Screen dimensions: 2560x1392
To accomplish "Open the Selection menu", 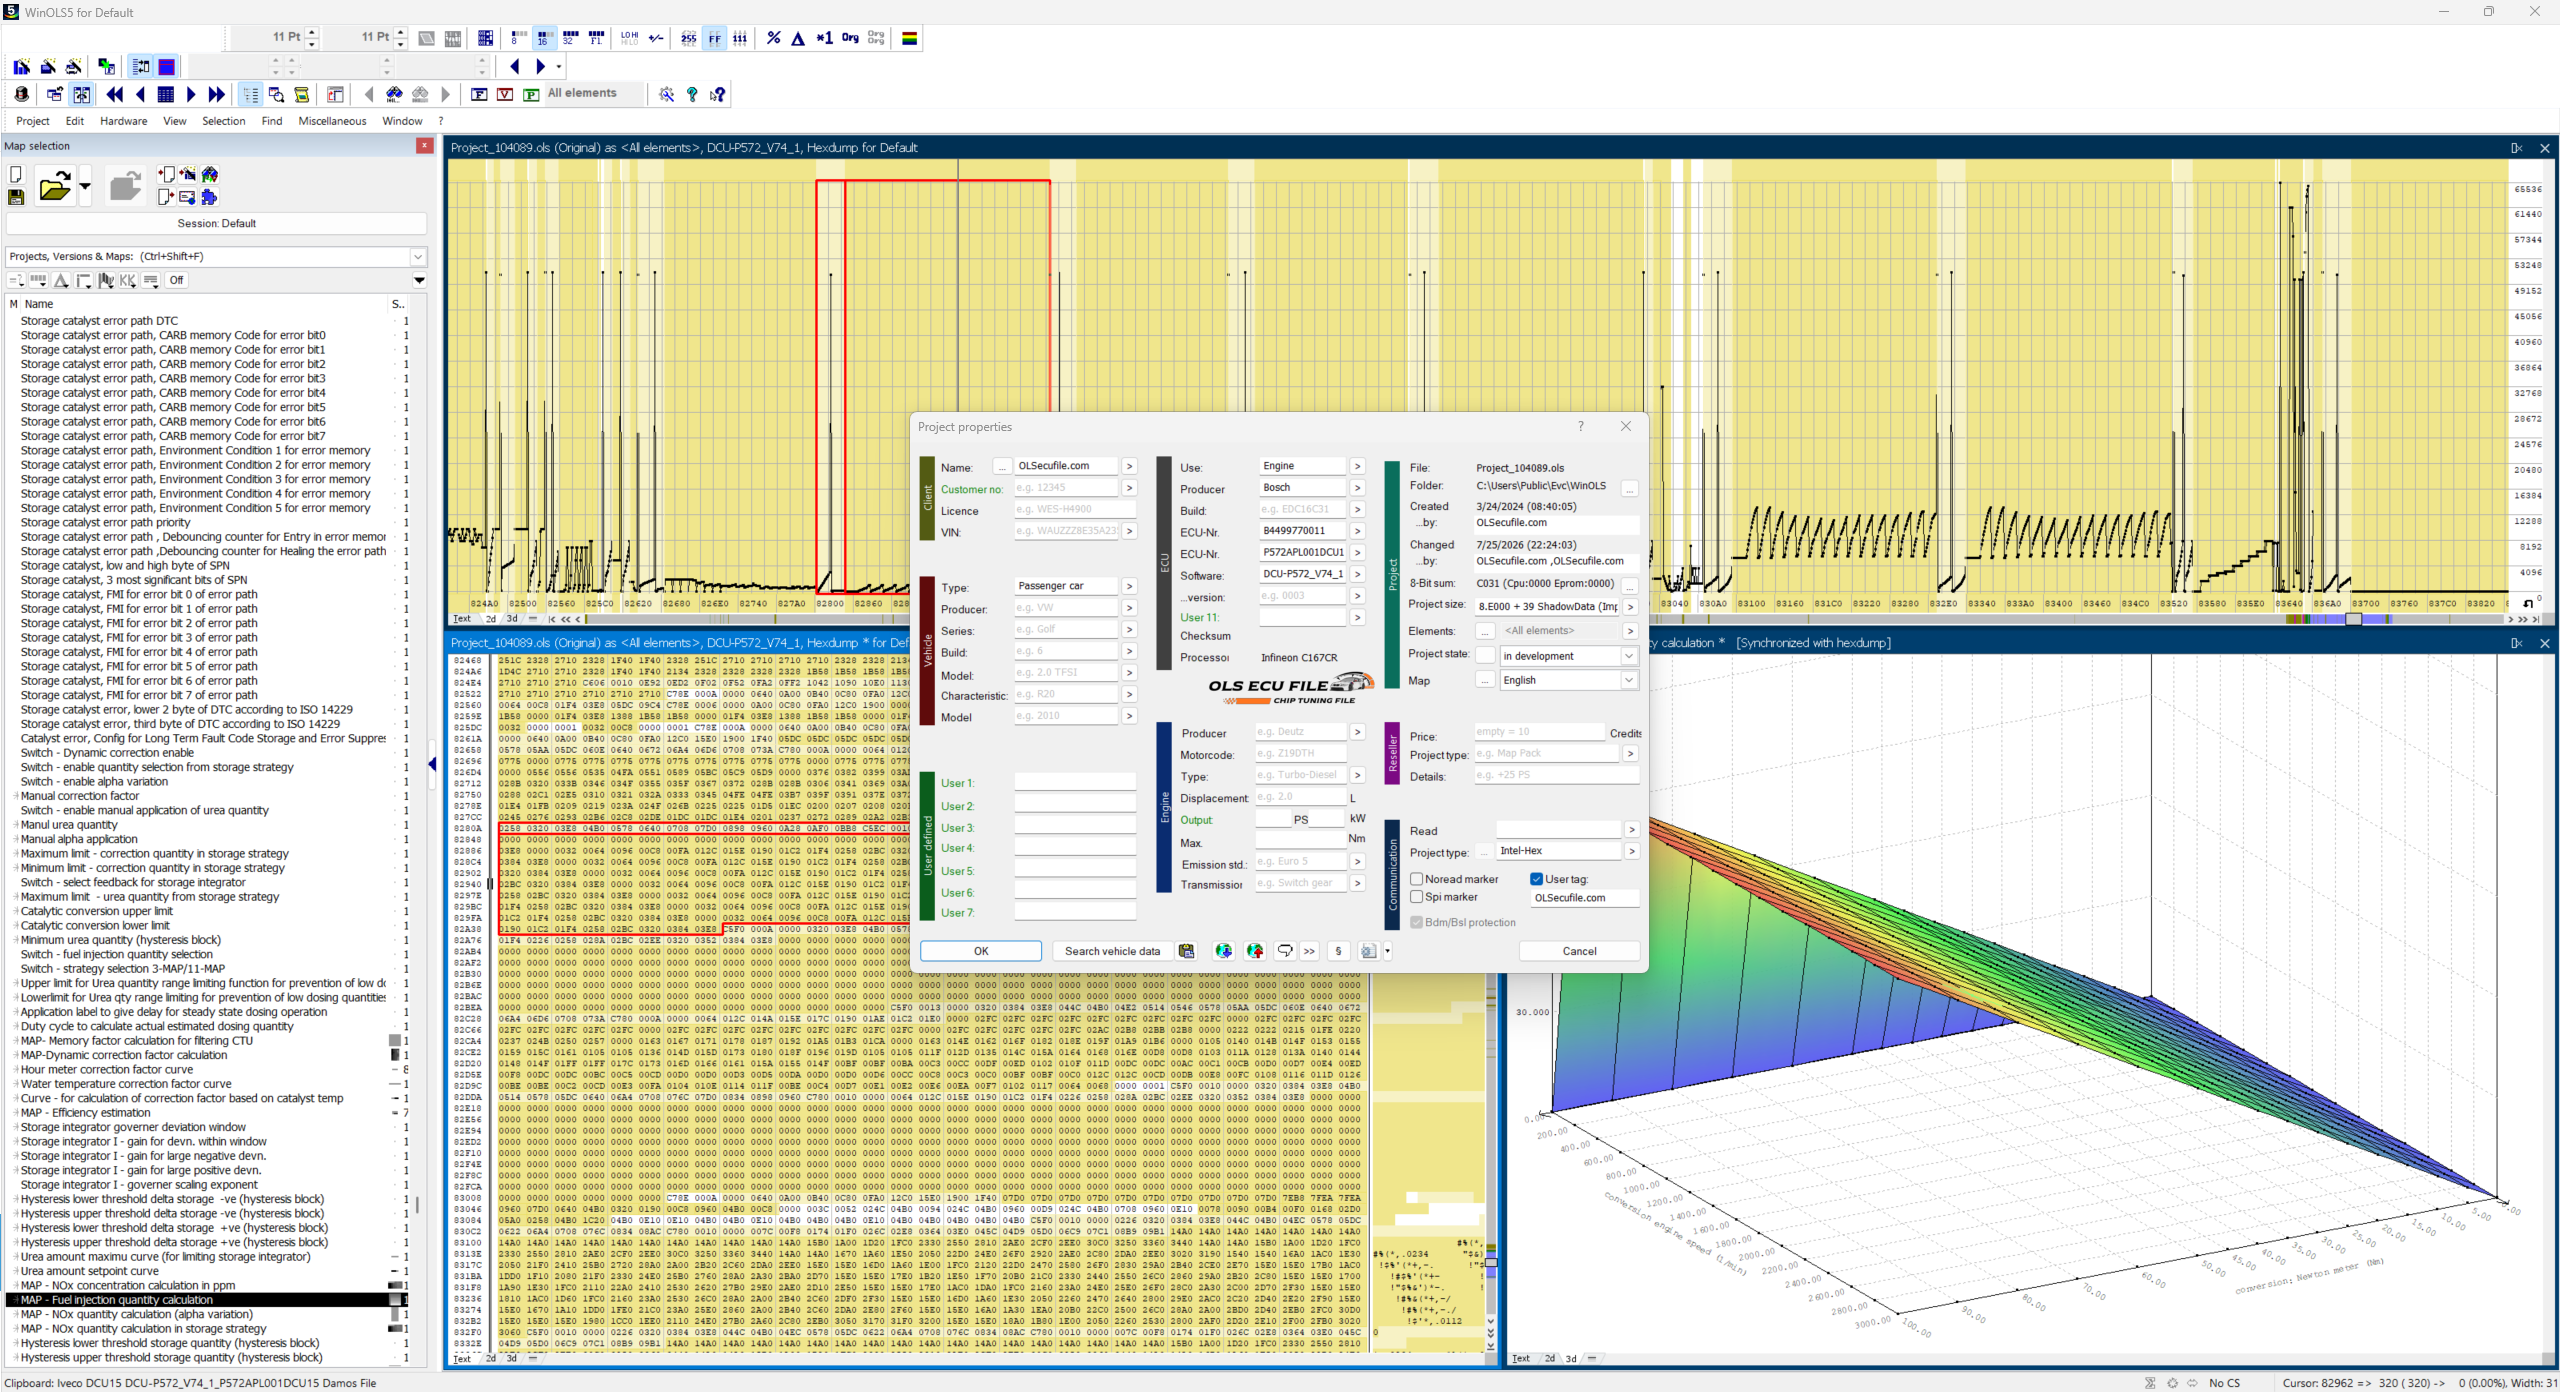I will click(x=224, y=121).
